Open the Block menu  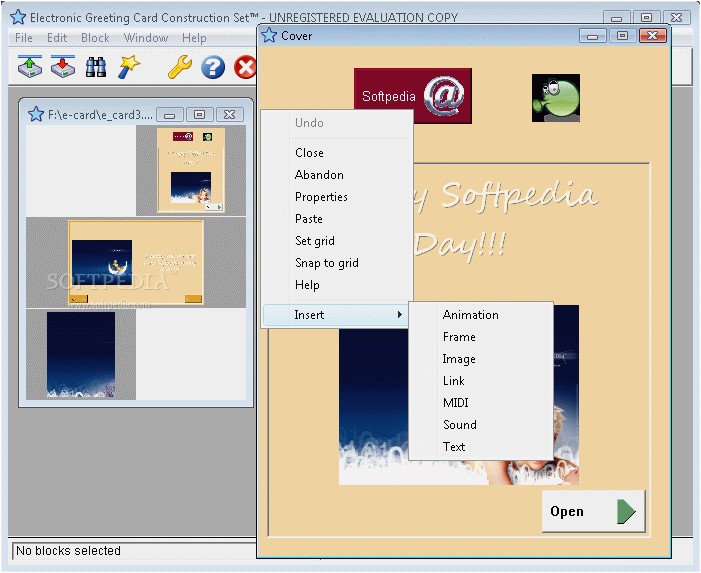pos(95,38)
